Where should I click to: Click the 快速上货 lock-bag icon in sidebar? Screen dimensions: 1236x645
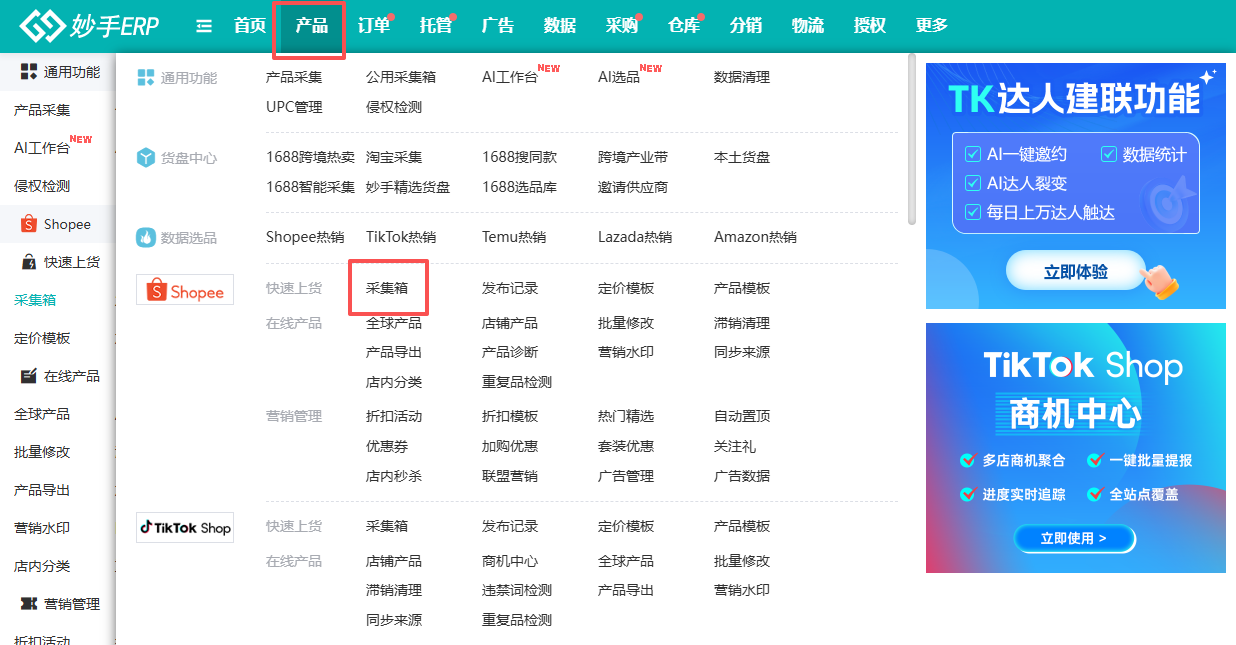point(28,262)
